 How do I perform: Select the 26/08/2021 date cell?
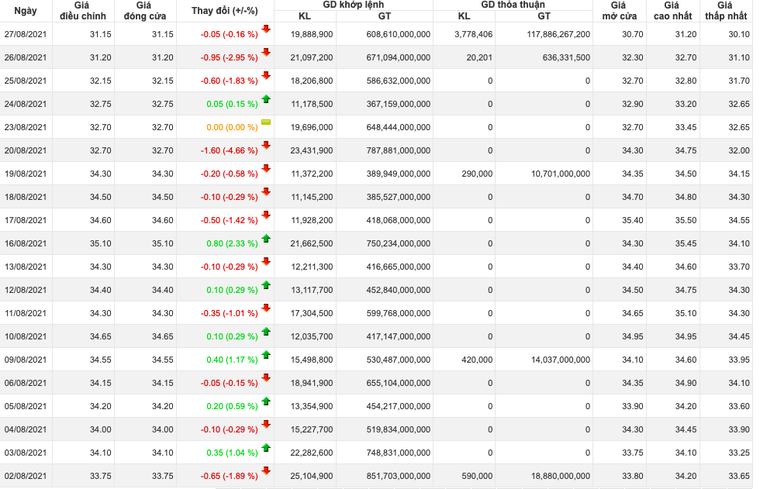point(25,57)
